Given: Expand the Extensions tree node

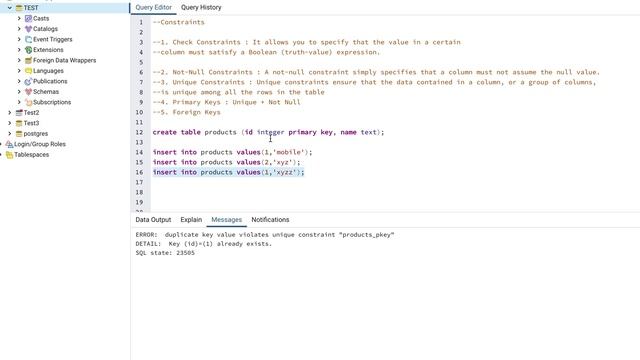Looking at the screenshot, I should point(19,50).
